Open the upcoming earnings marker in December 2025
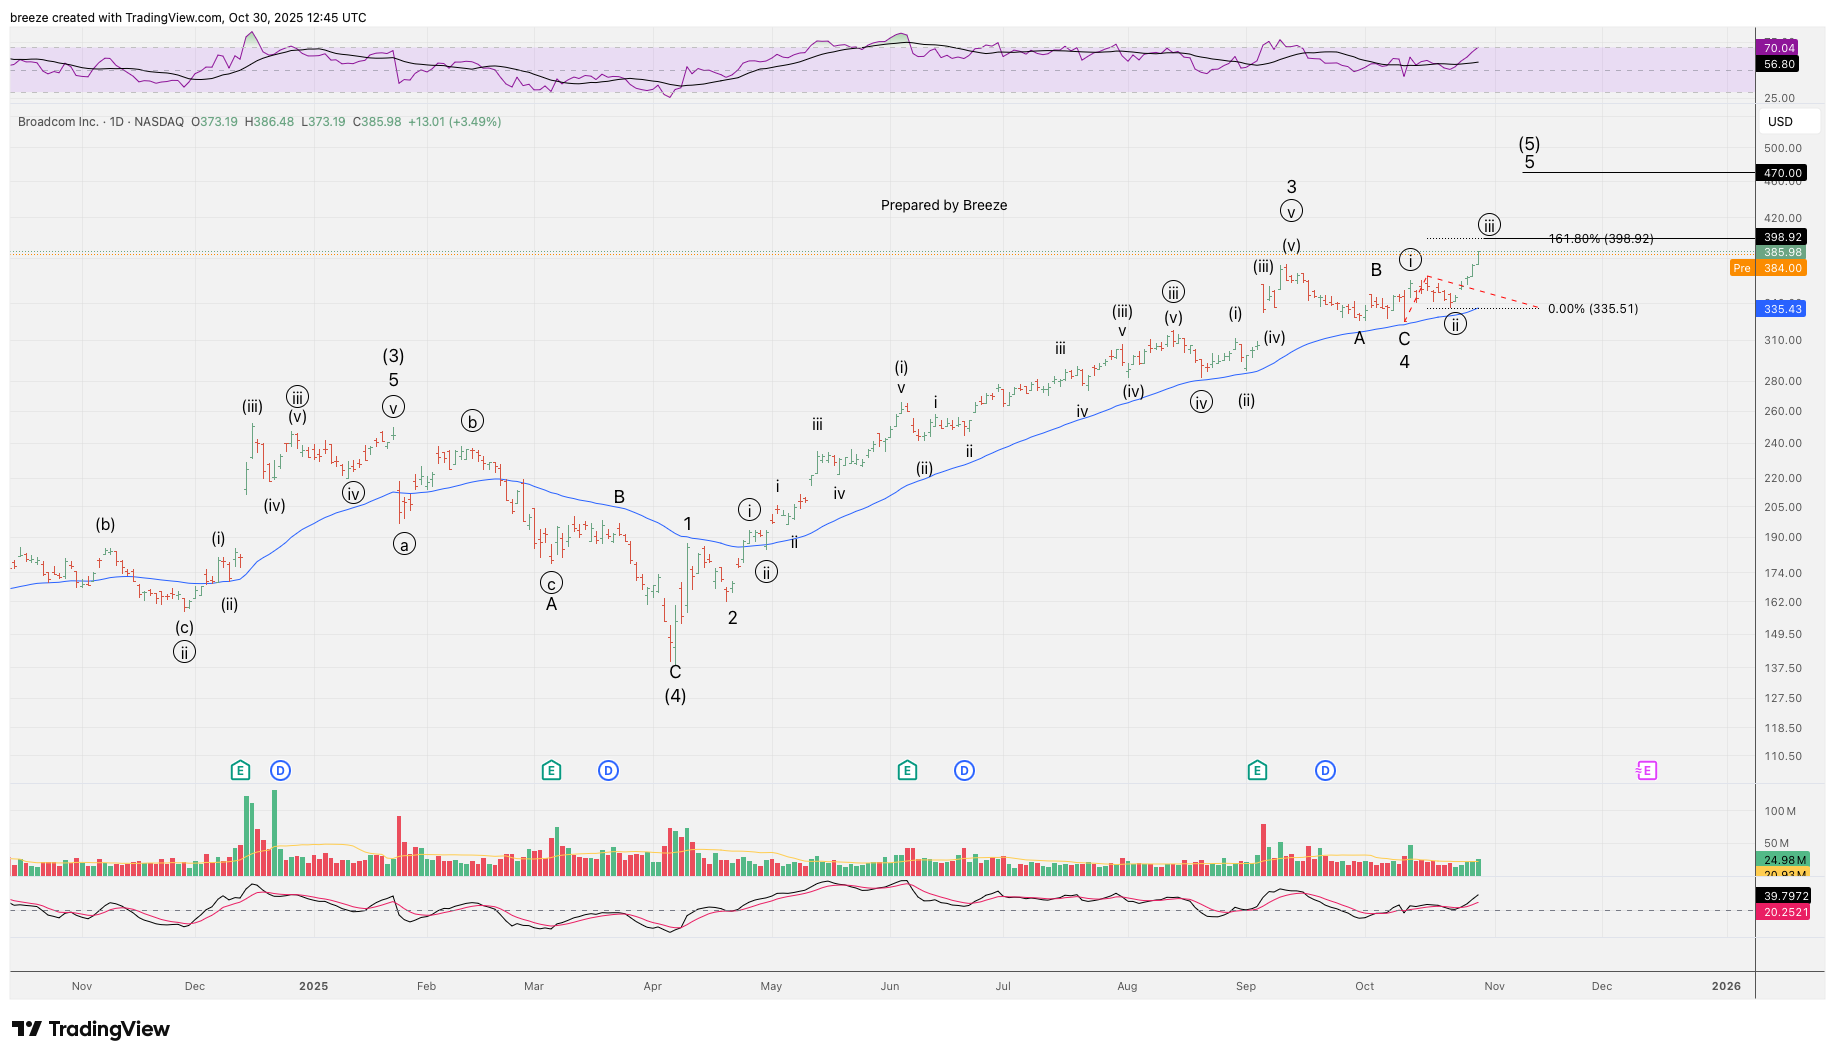The width and height of the screenshot is (1835, 1059). [x=1646, y=770]
